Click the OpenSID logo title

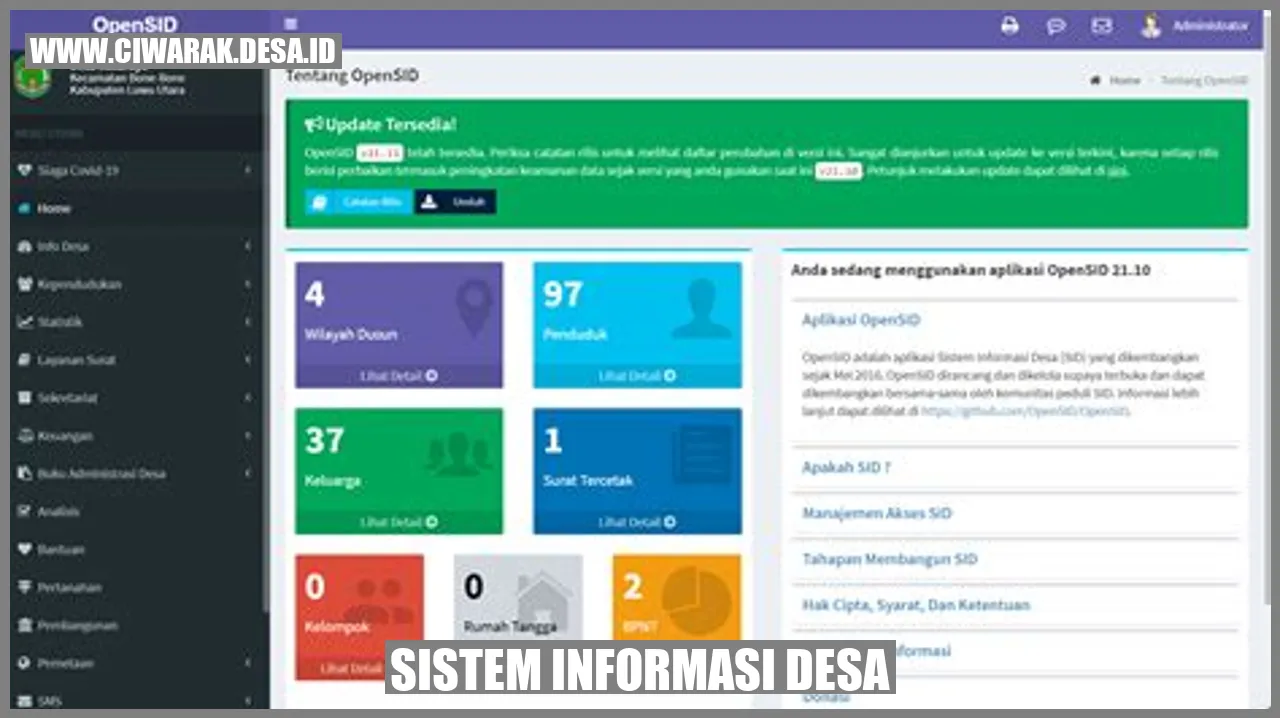(x=135, y=23)
